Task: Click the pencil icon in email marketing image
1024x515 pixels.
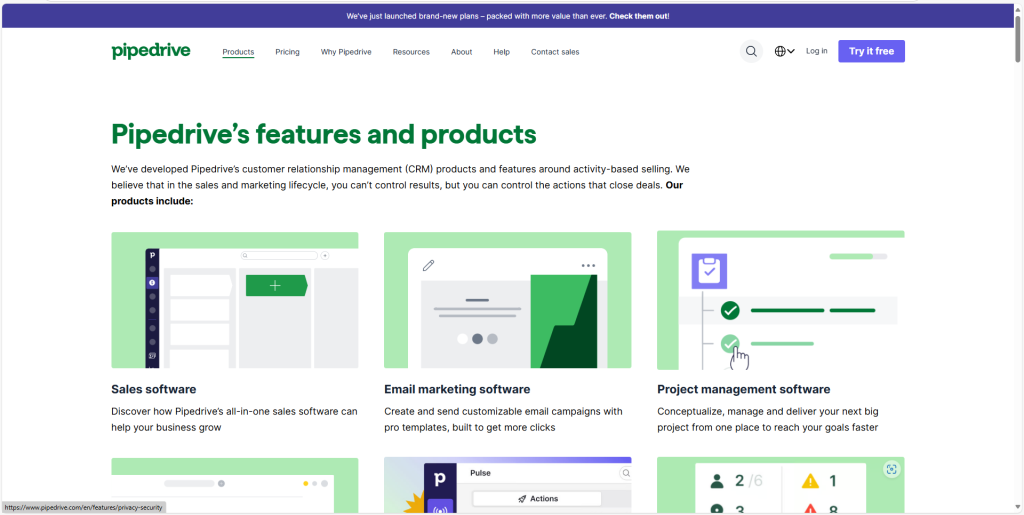Action: [x=429, y=265]
